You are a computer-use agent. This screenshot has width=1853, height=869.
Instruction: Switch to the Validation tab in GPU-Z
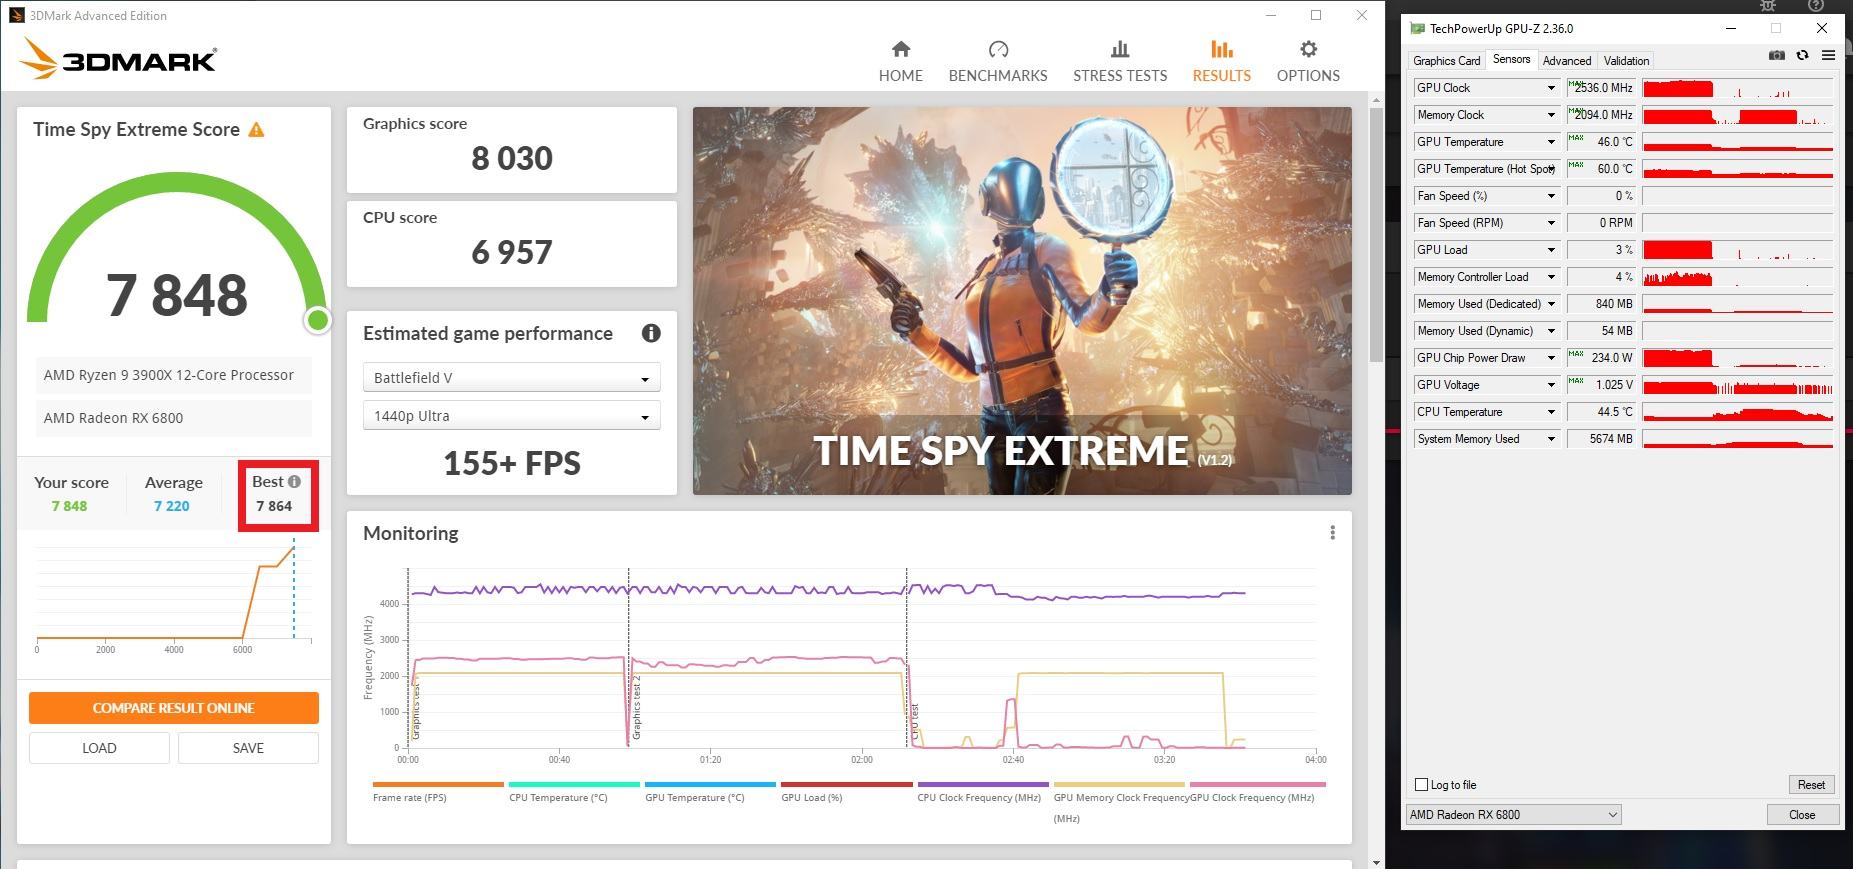click(x=1626, y=61)
